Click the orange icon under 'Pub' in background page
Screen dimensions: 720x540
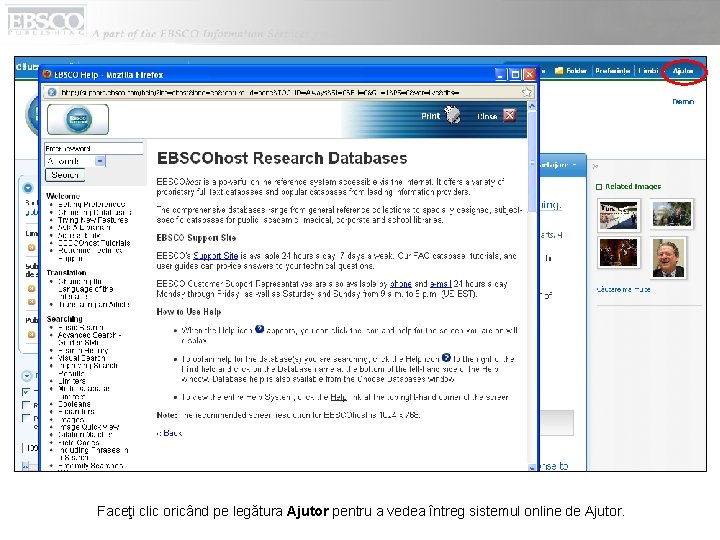[31, 334]
